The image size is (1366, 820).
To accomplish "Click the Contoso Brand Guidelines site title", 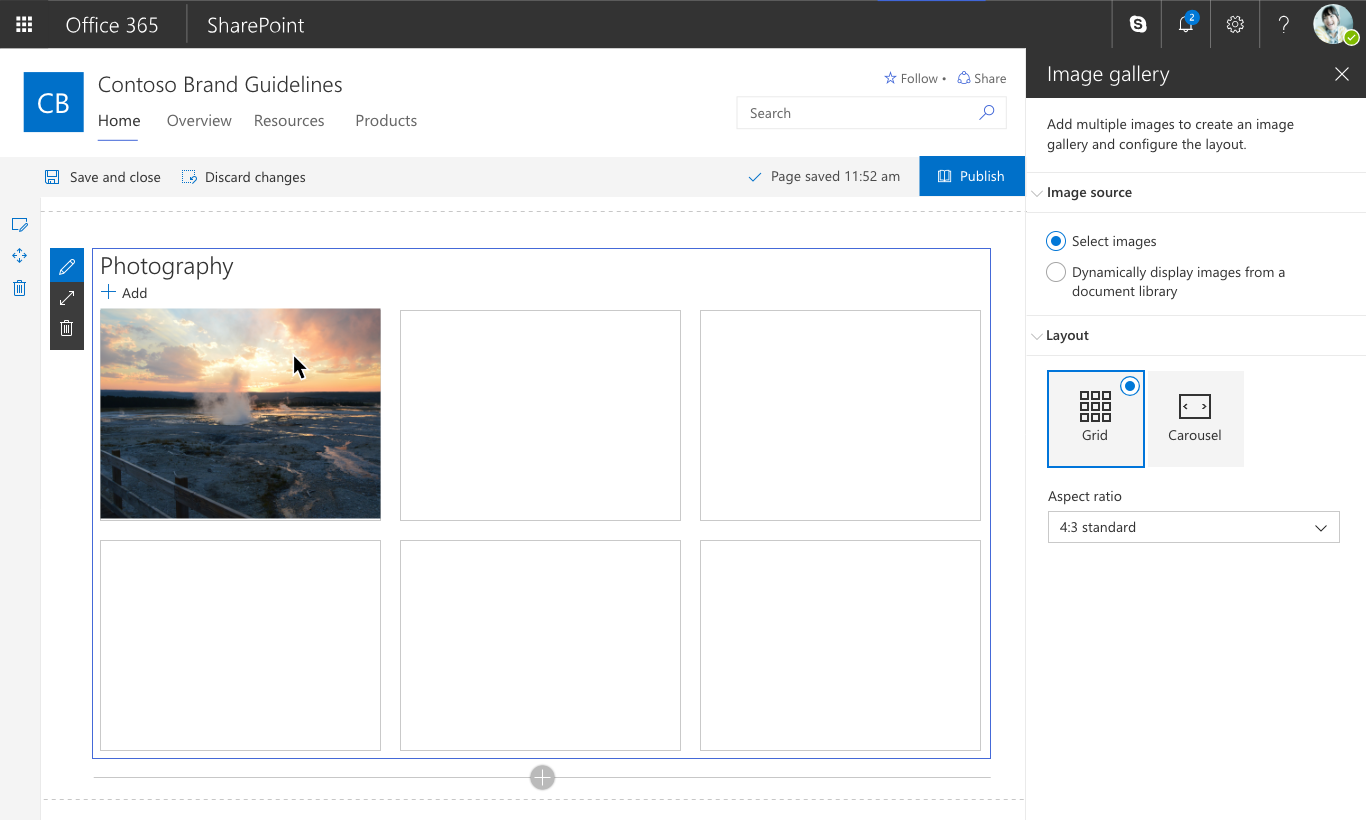I will (220, 85).
